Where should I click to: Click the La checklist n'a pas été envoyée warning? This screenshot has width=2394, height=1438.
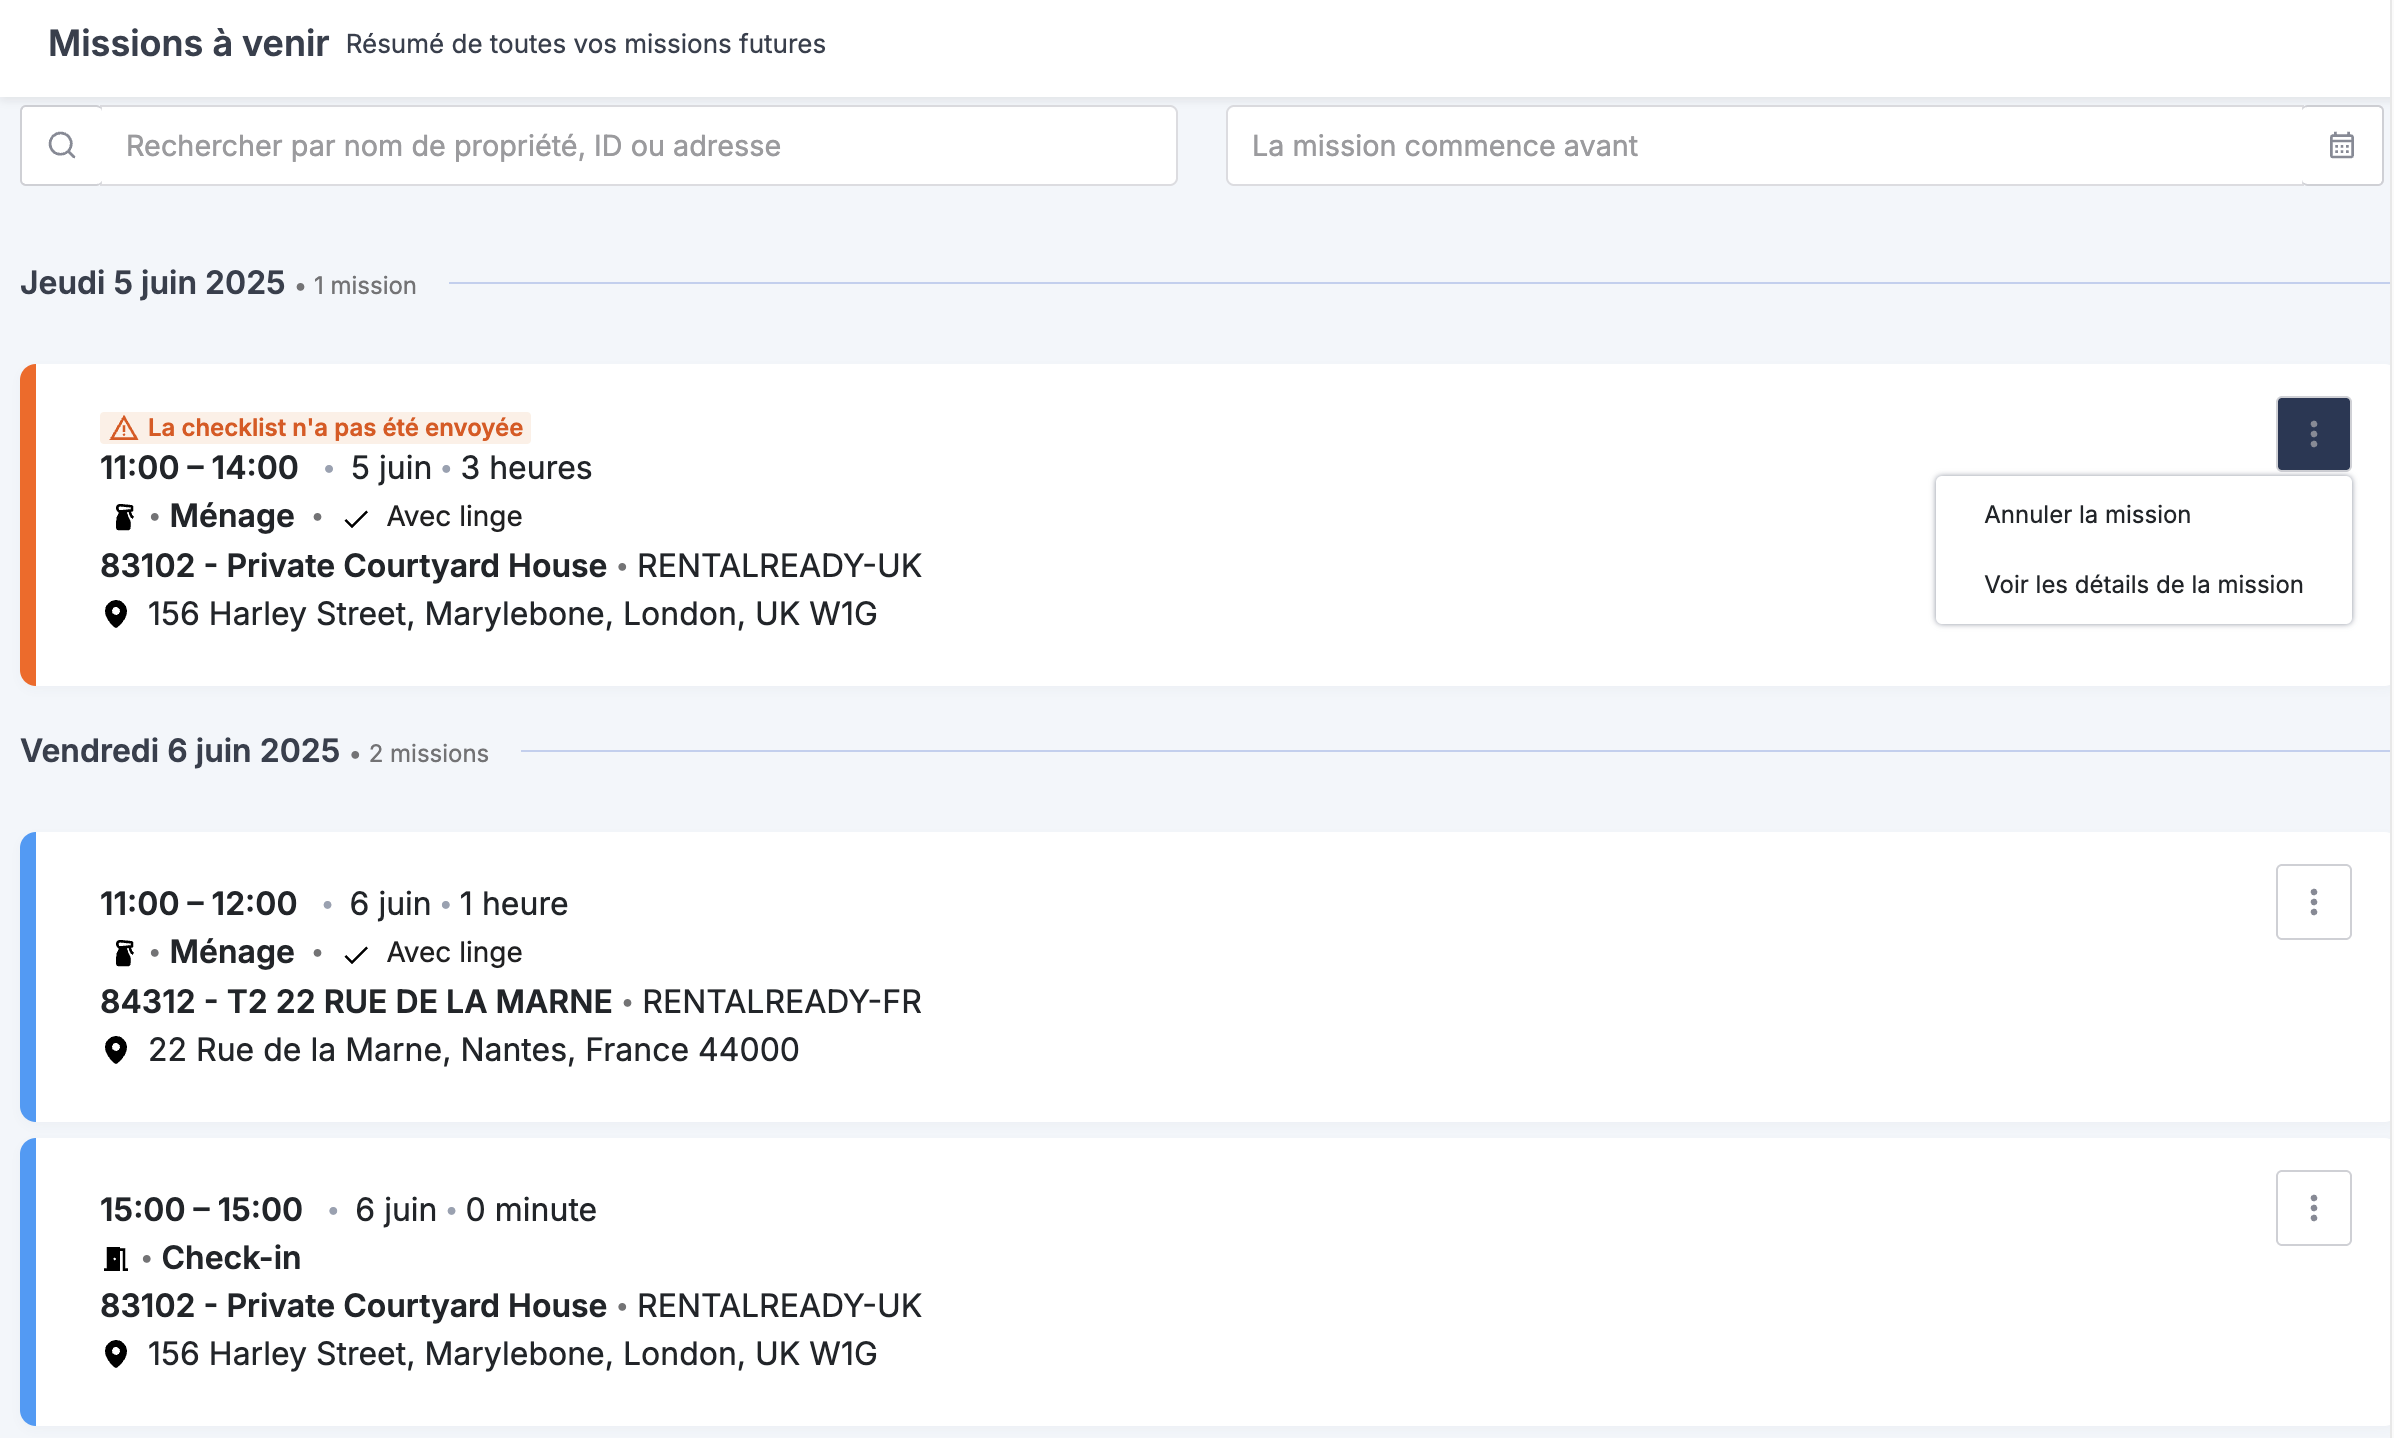coord(315,428)
